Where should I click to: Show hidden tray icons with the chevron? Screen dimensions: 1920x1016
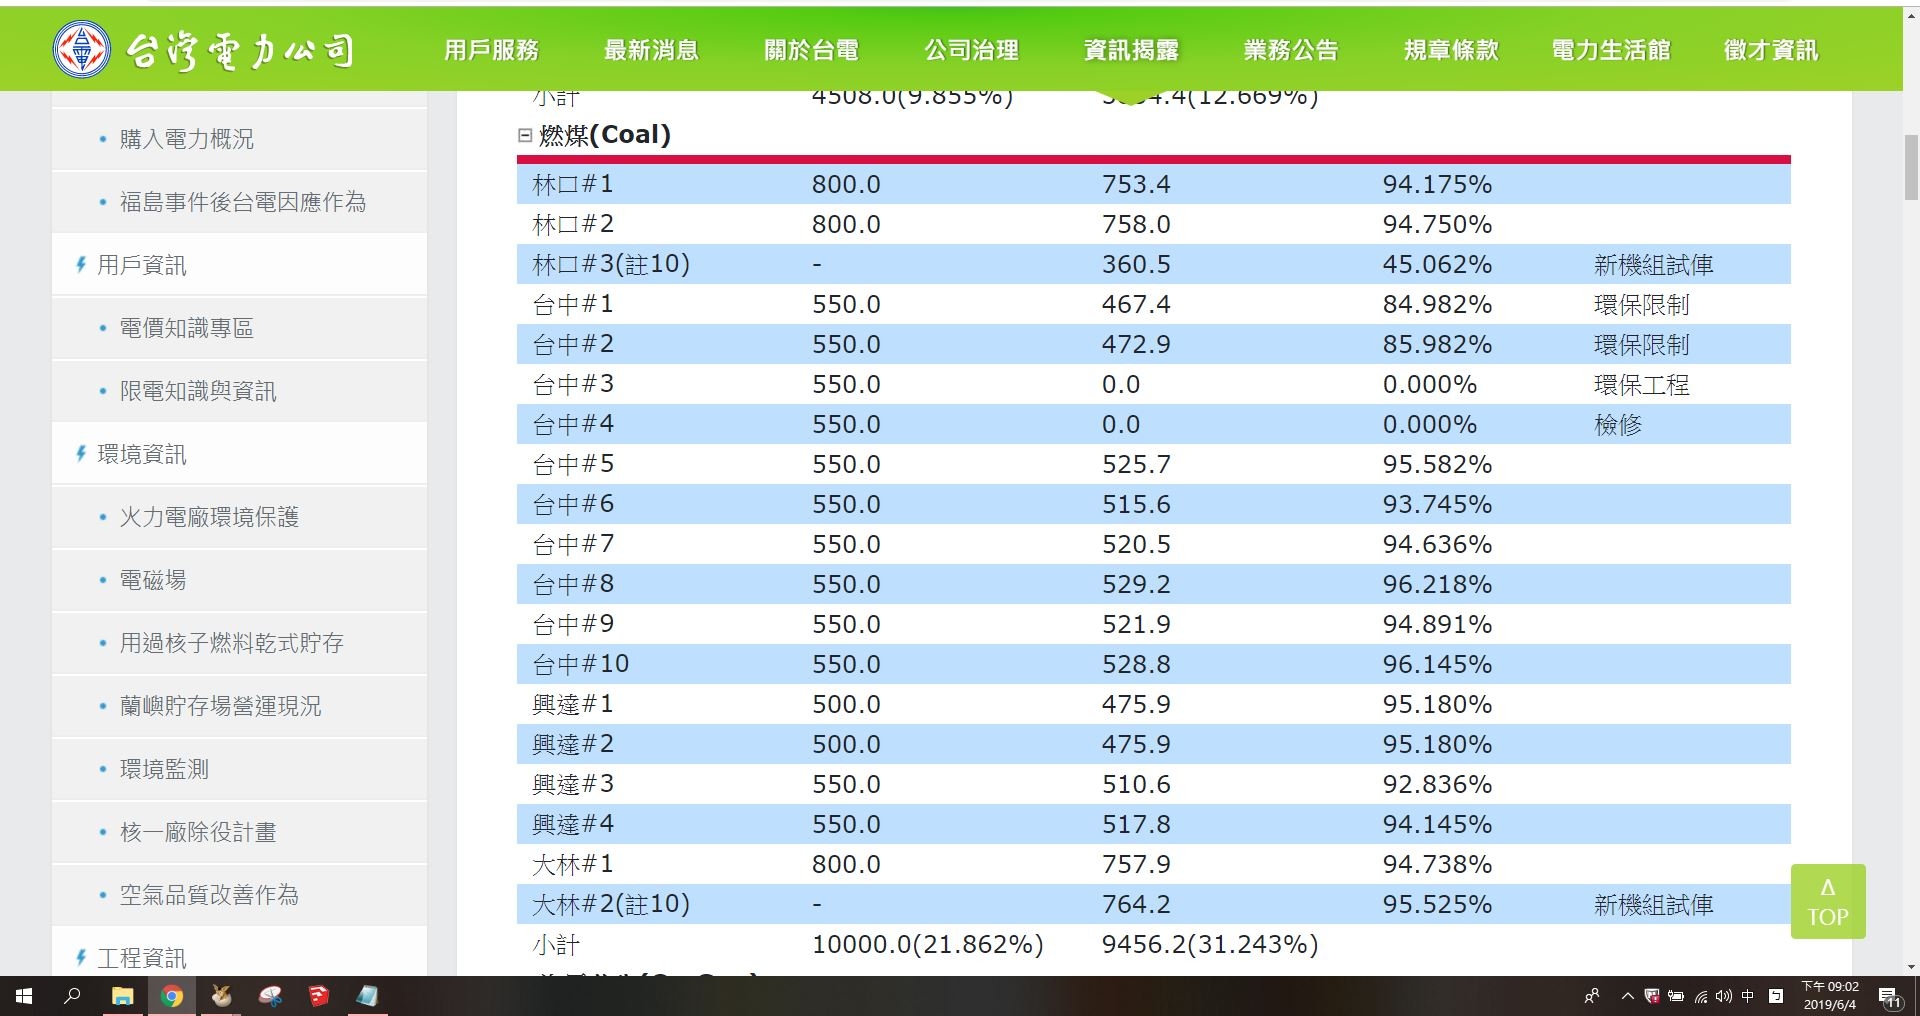[x=1627, y=996]
